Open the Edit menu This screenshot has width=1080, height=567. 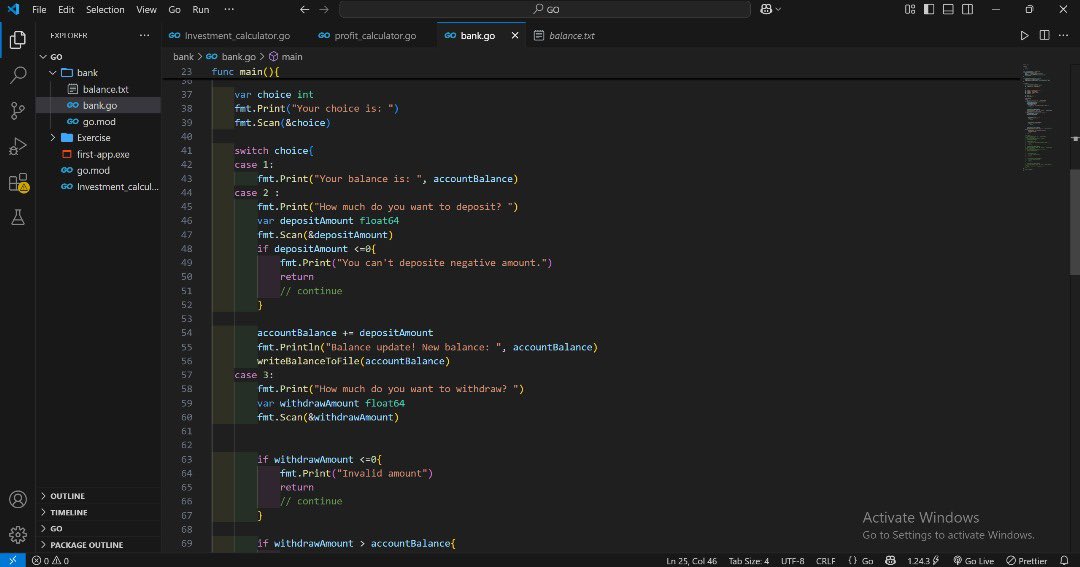(66, 10)
